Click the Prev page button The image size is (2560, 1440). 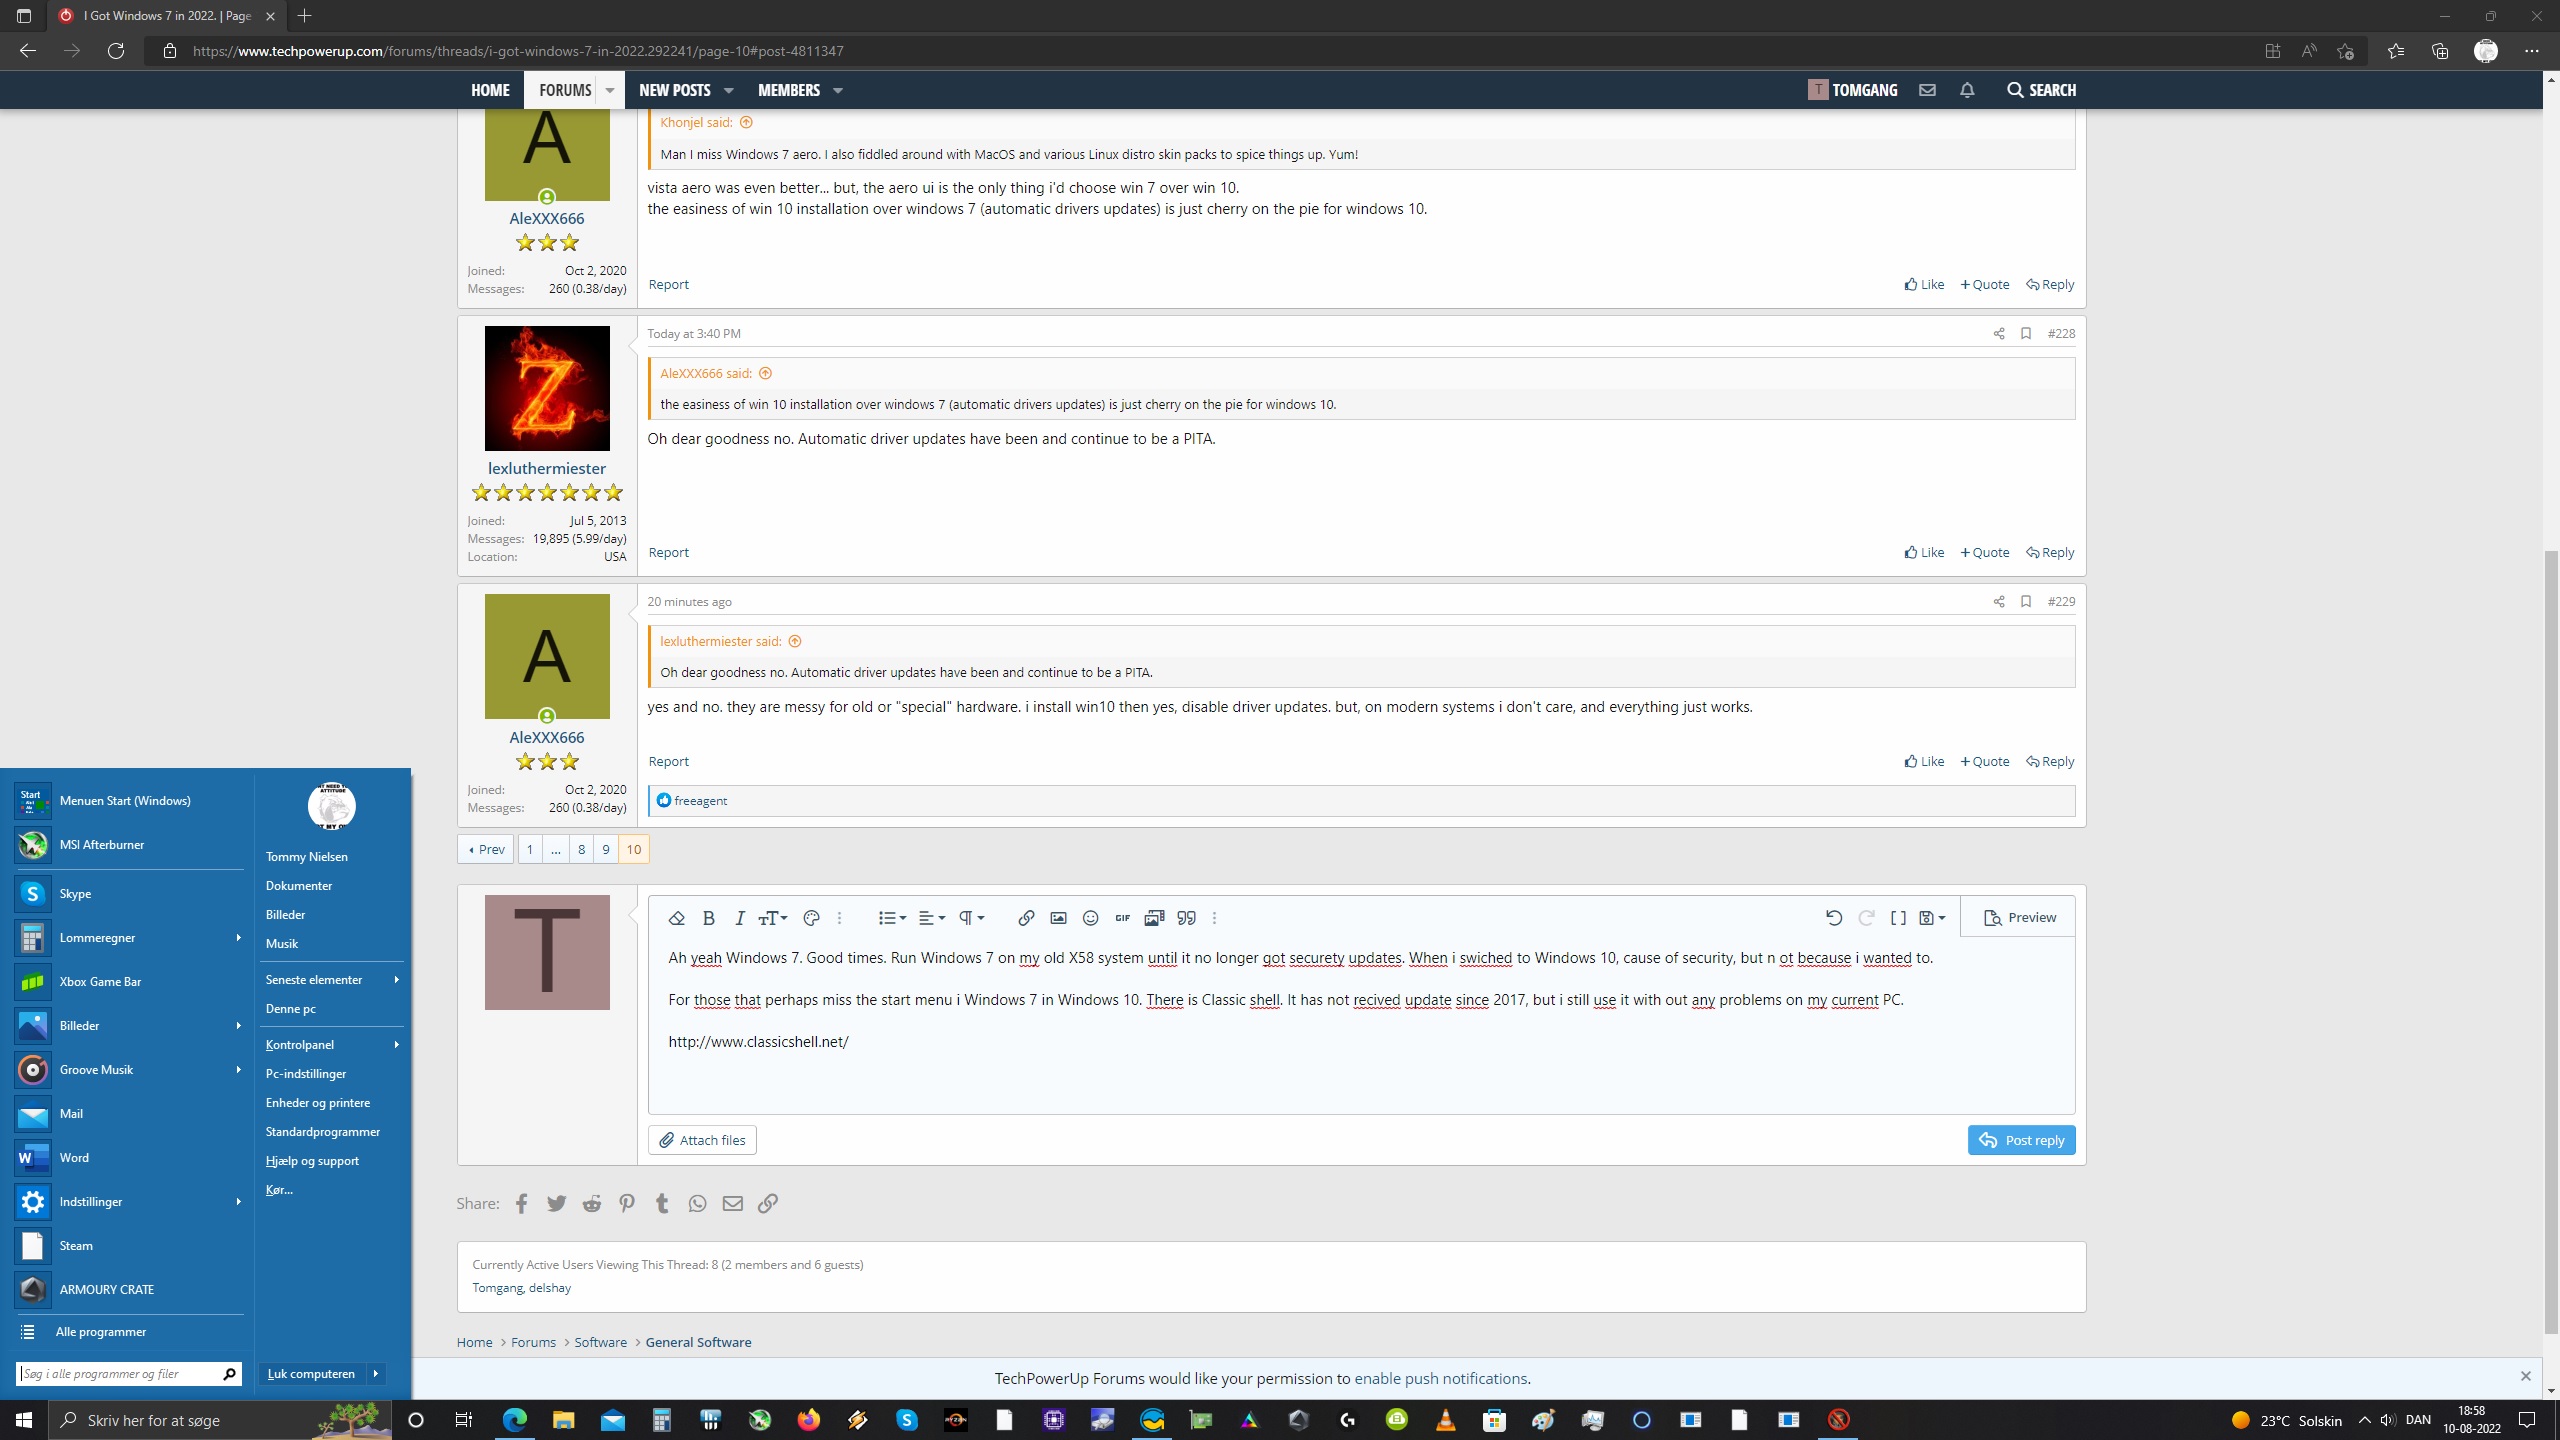(x=486, y=849)
